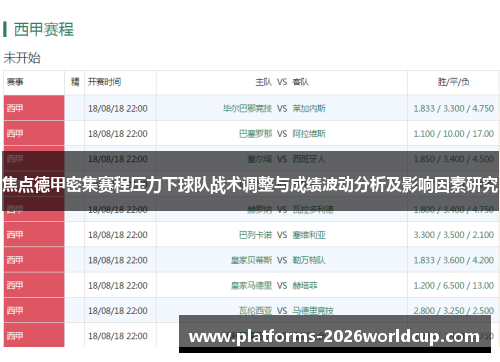
Task: Click the 胜/平/负 column header
Action: (453, 82)
